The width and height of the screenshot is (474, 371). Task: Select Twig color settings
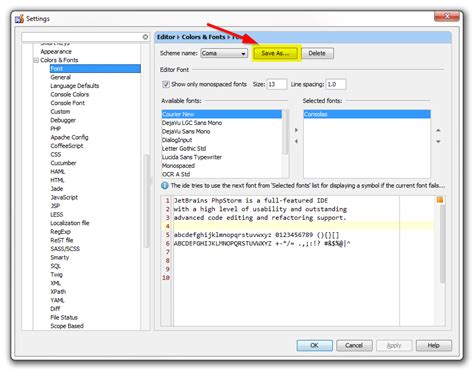57,275
